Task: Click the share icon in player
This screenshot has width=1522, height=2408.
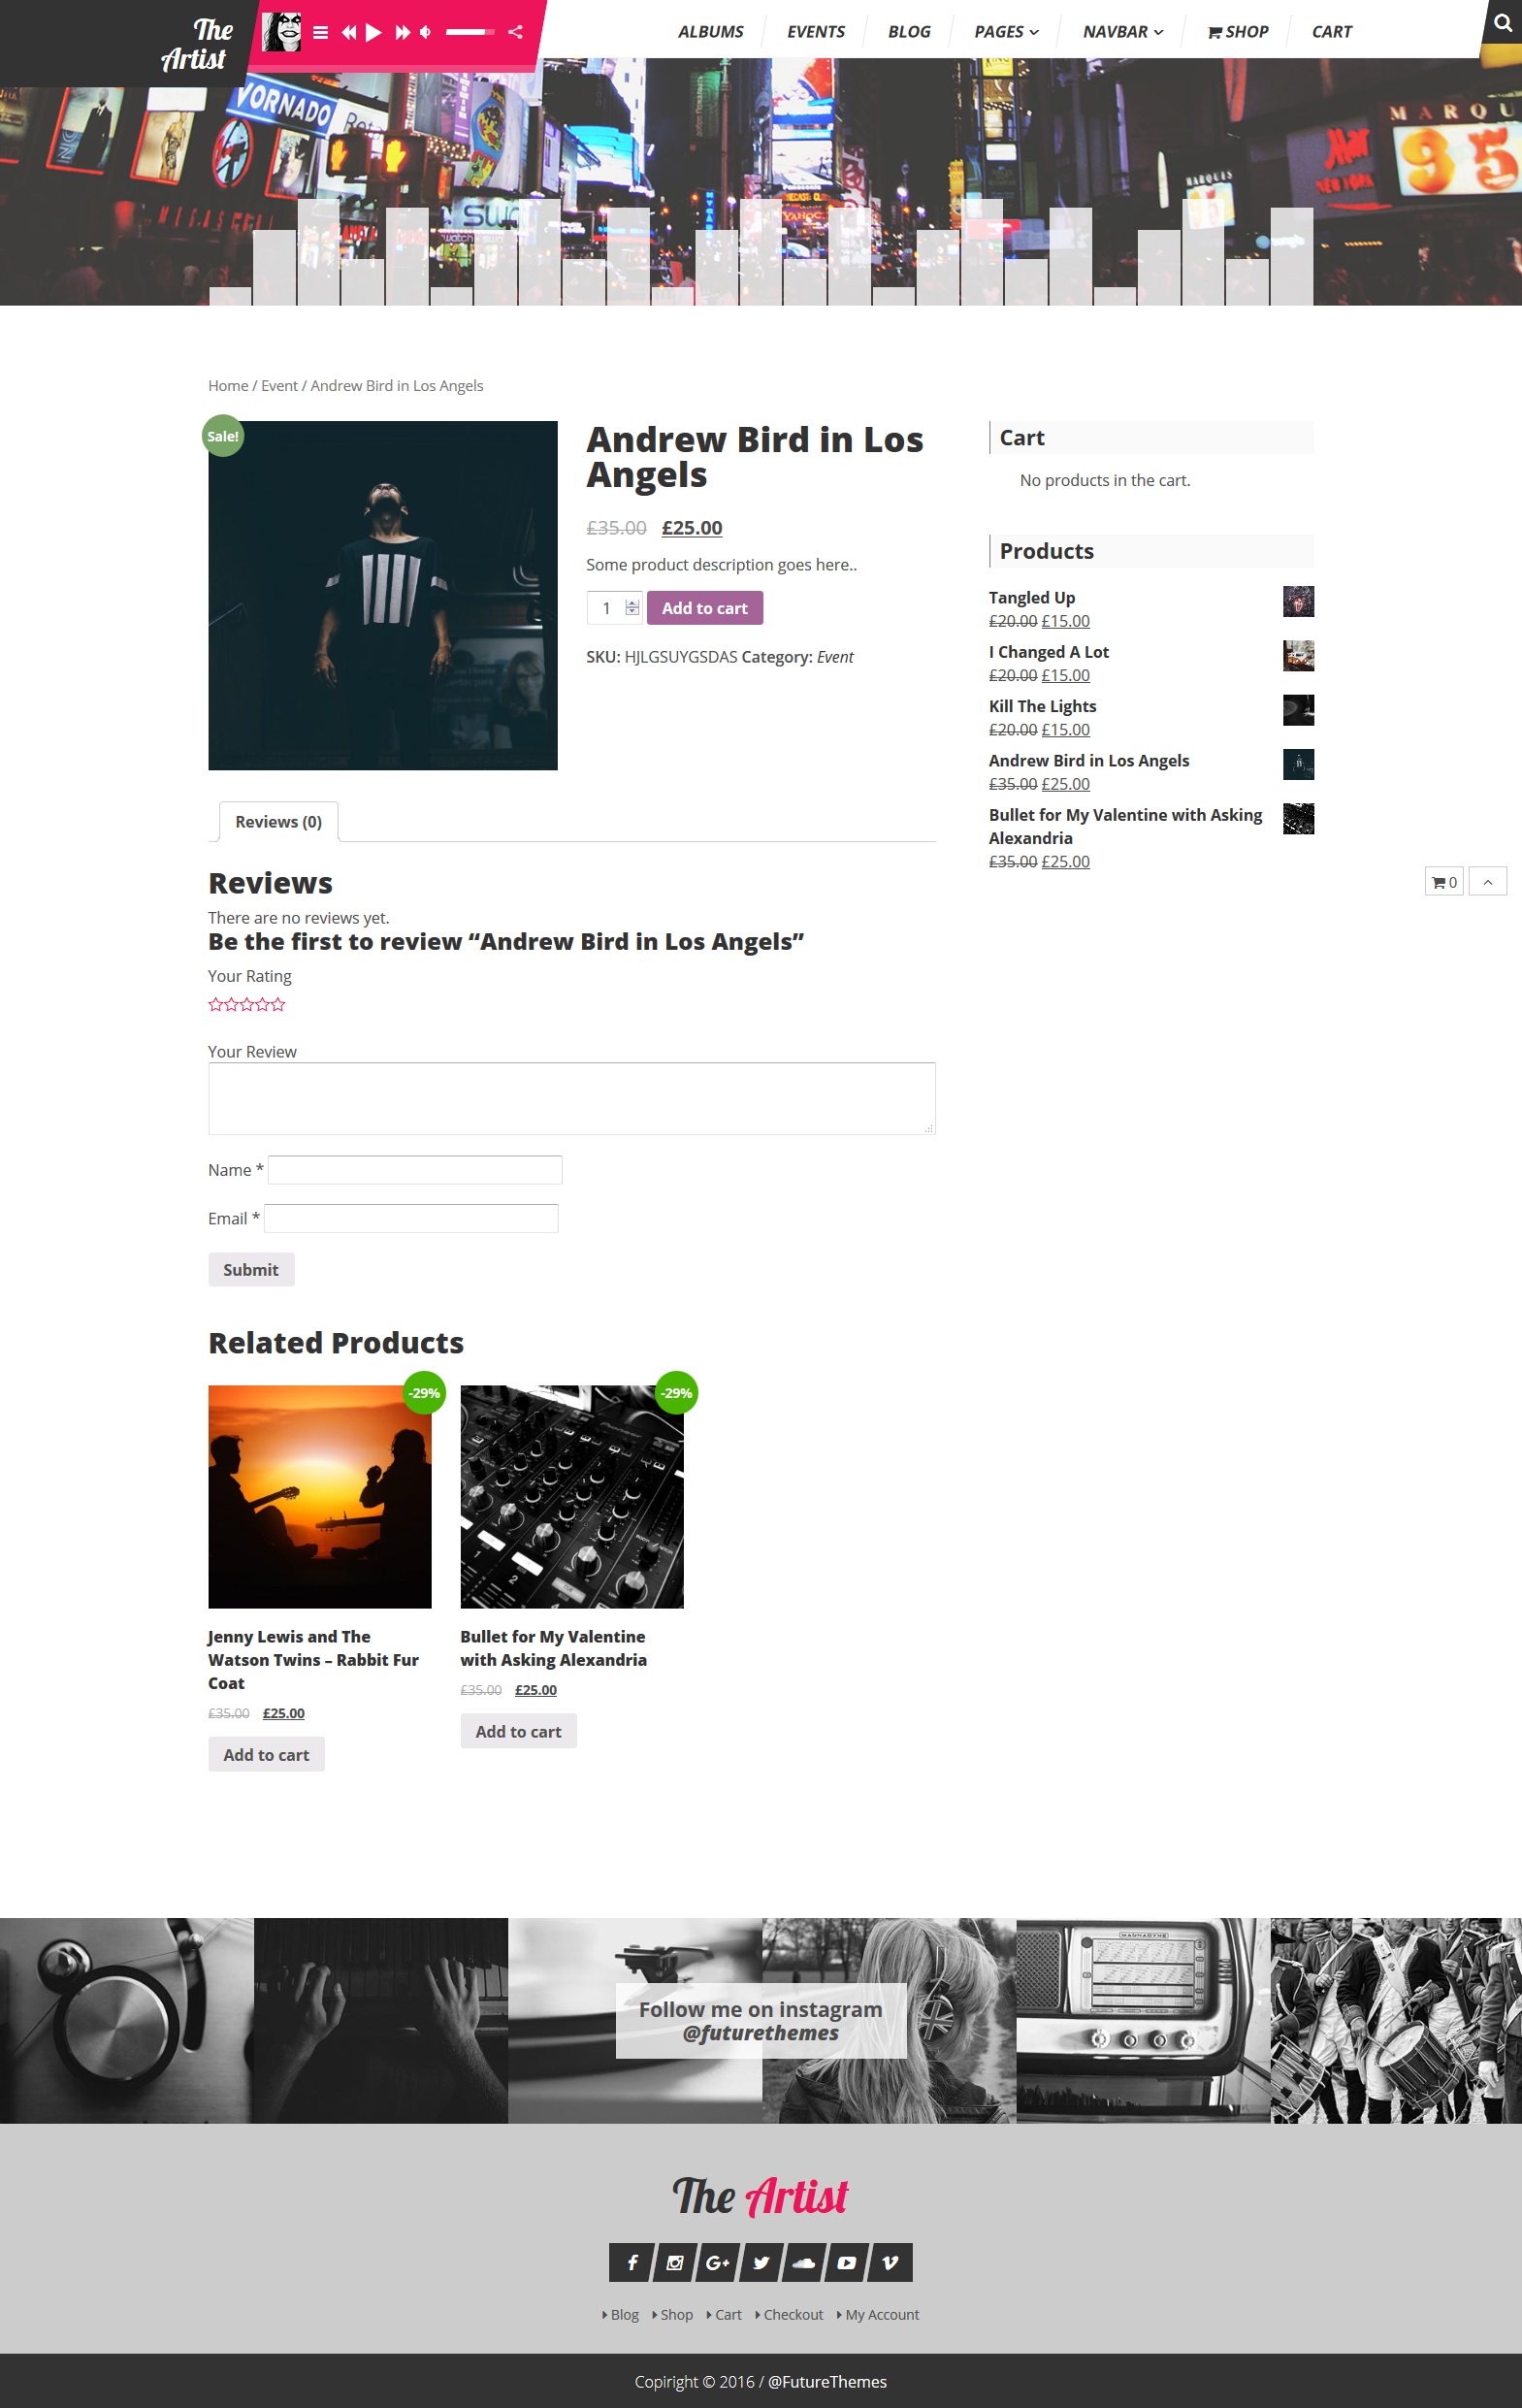Action: click(515, 32)
